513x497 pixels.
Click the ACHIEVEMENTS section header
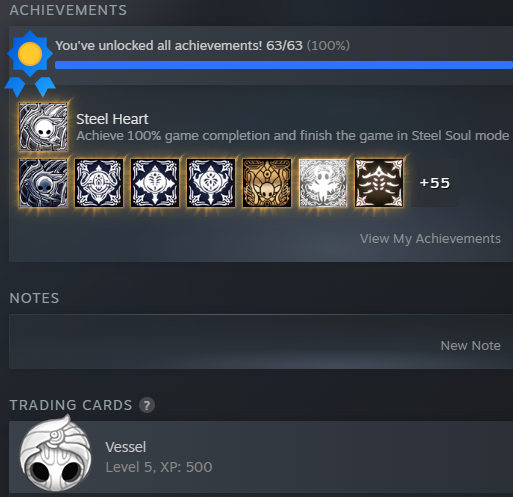(x=68, y=10)
